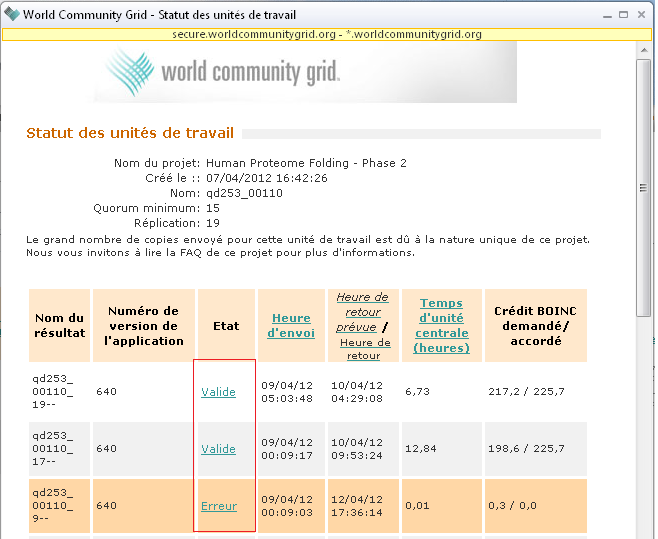
Task: Click the secure.worldcommunitygrid.org address bar
Action: point(327,34)
